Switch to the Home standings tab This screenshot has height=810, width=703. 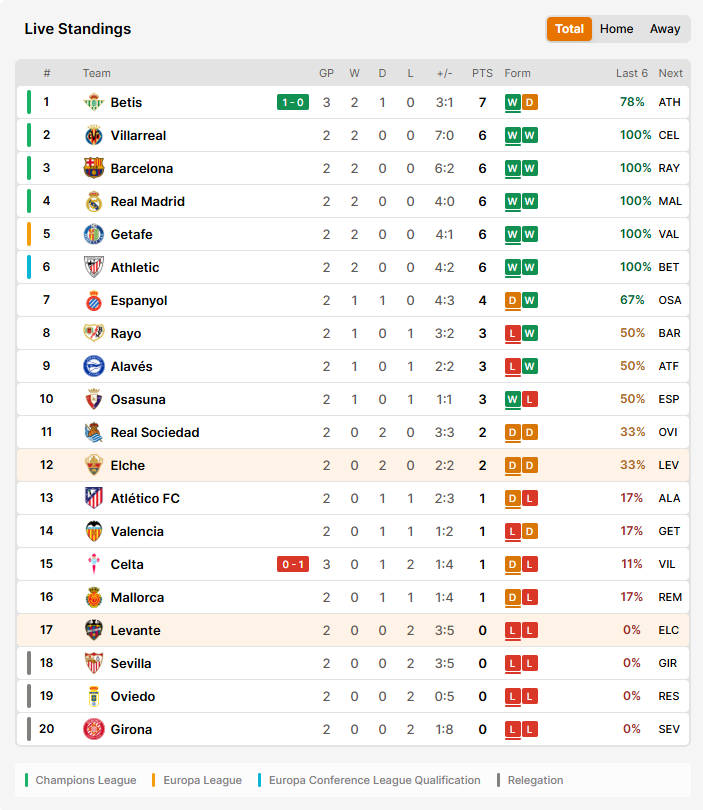tap(616, 29)
